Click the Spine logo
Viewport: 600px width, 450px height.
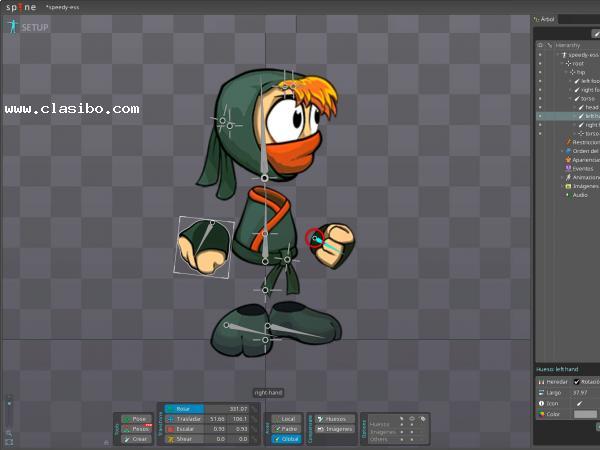click(x=21, y=7)
